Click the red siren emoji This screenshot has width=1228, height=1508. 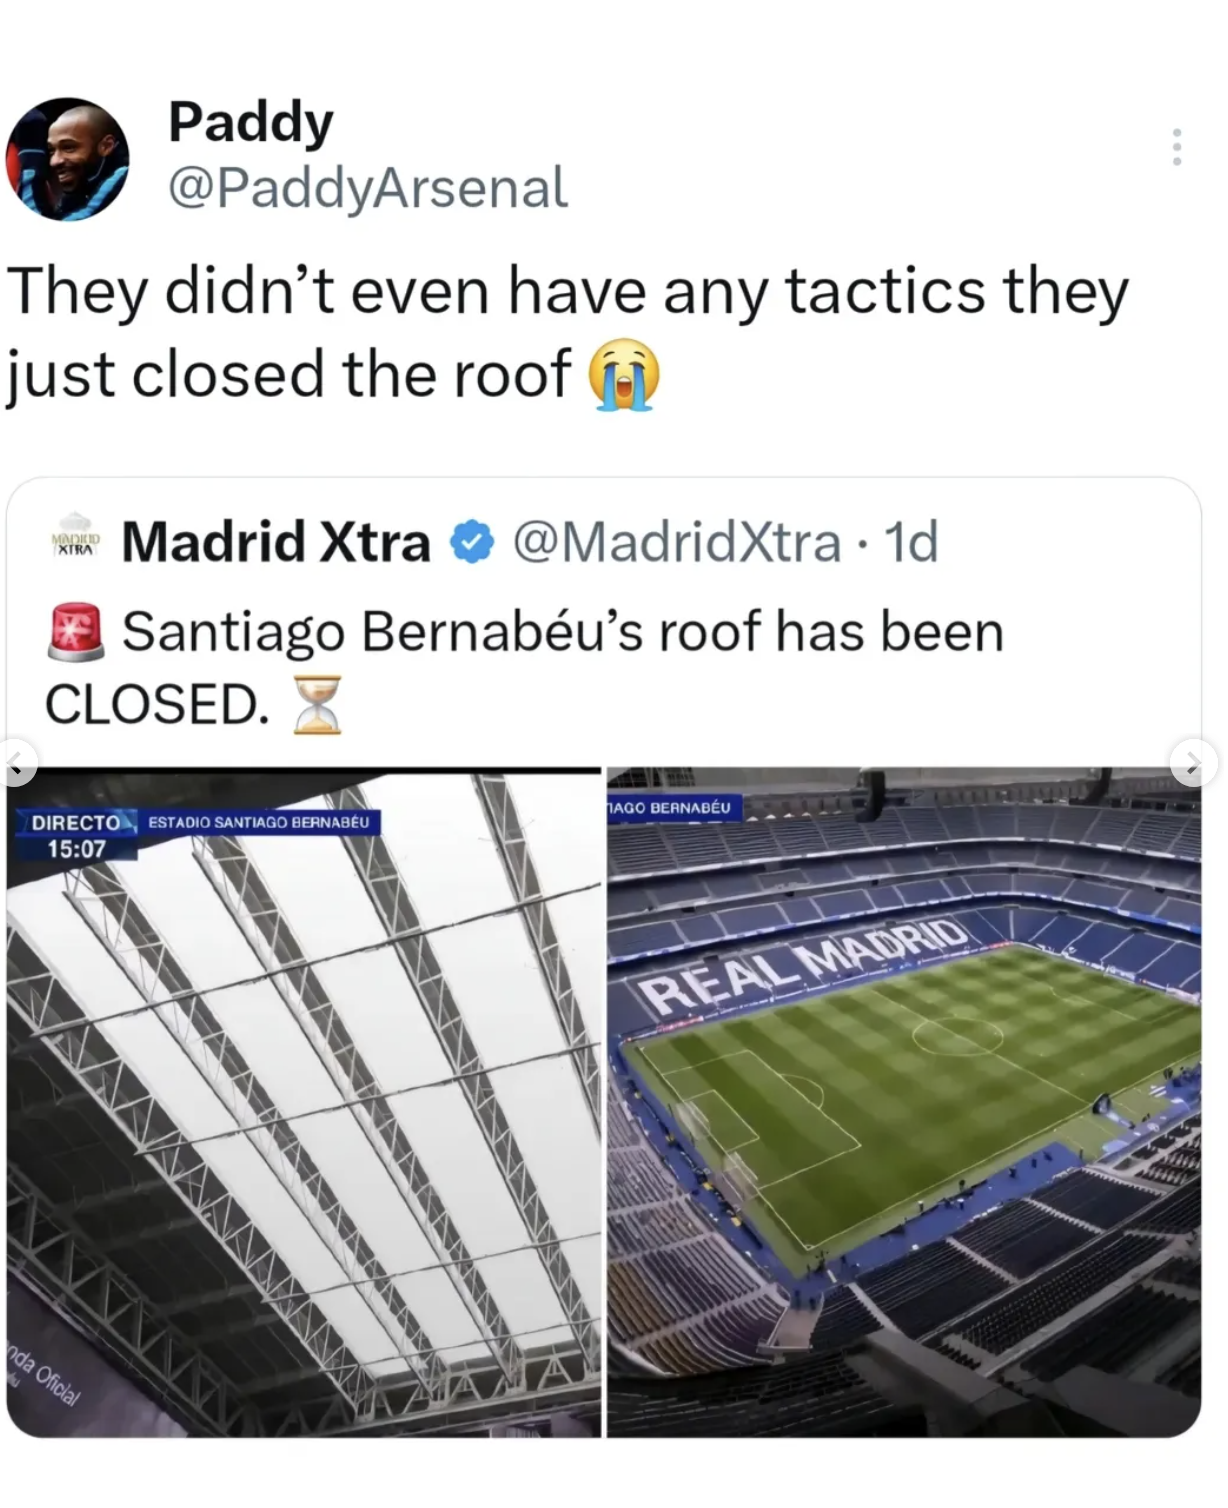tap(75, 632)
